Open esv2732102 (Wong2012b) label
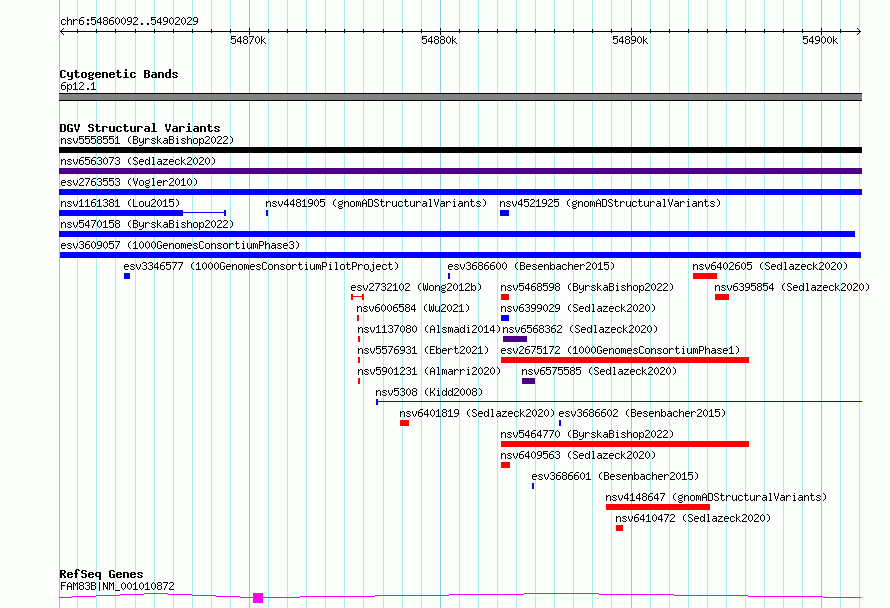The height and width of the screenshot is (608, 890). point(416,287)
